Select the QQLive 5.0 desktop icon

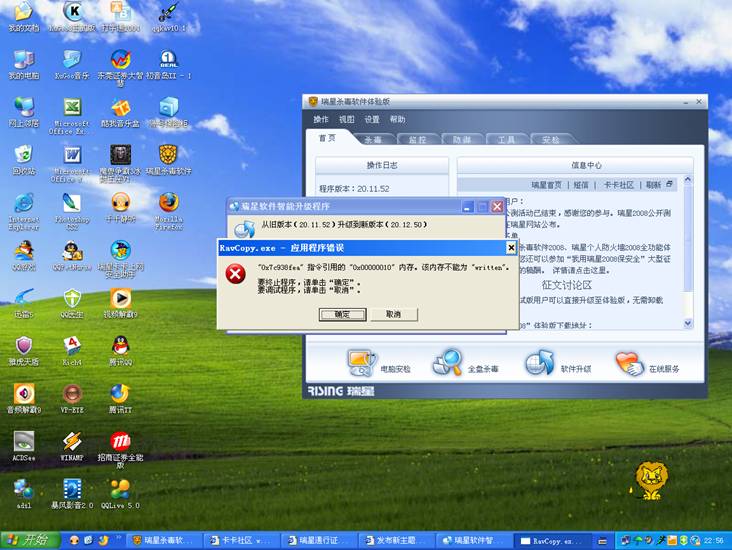pos(120,493)
